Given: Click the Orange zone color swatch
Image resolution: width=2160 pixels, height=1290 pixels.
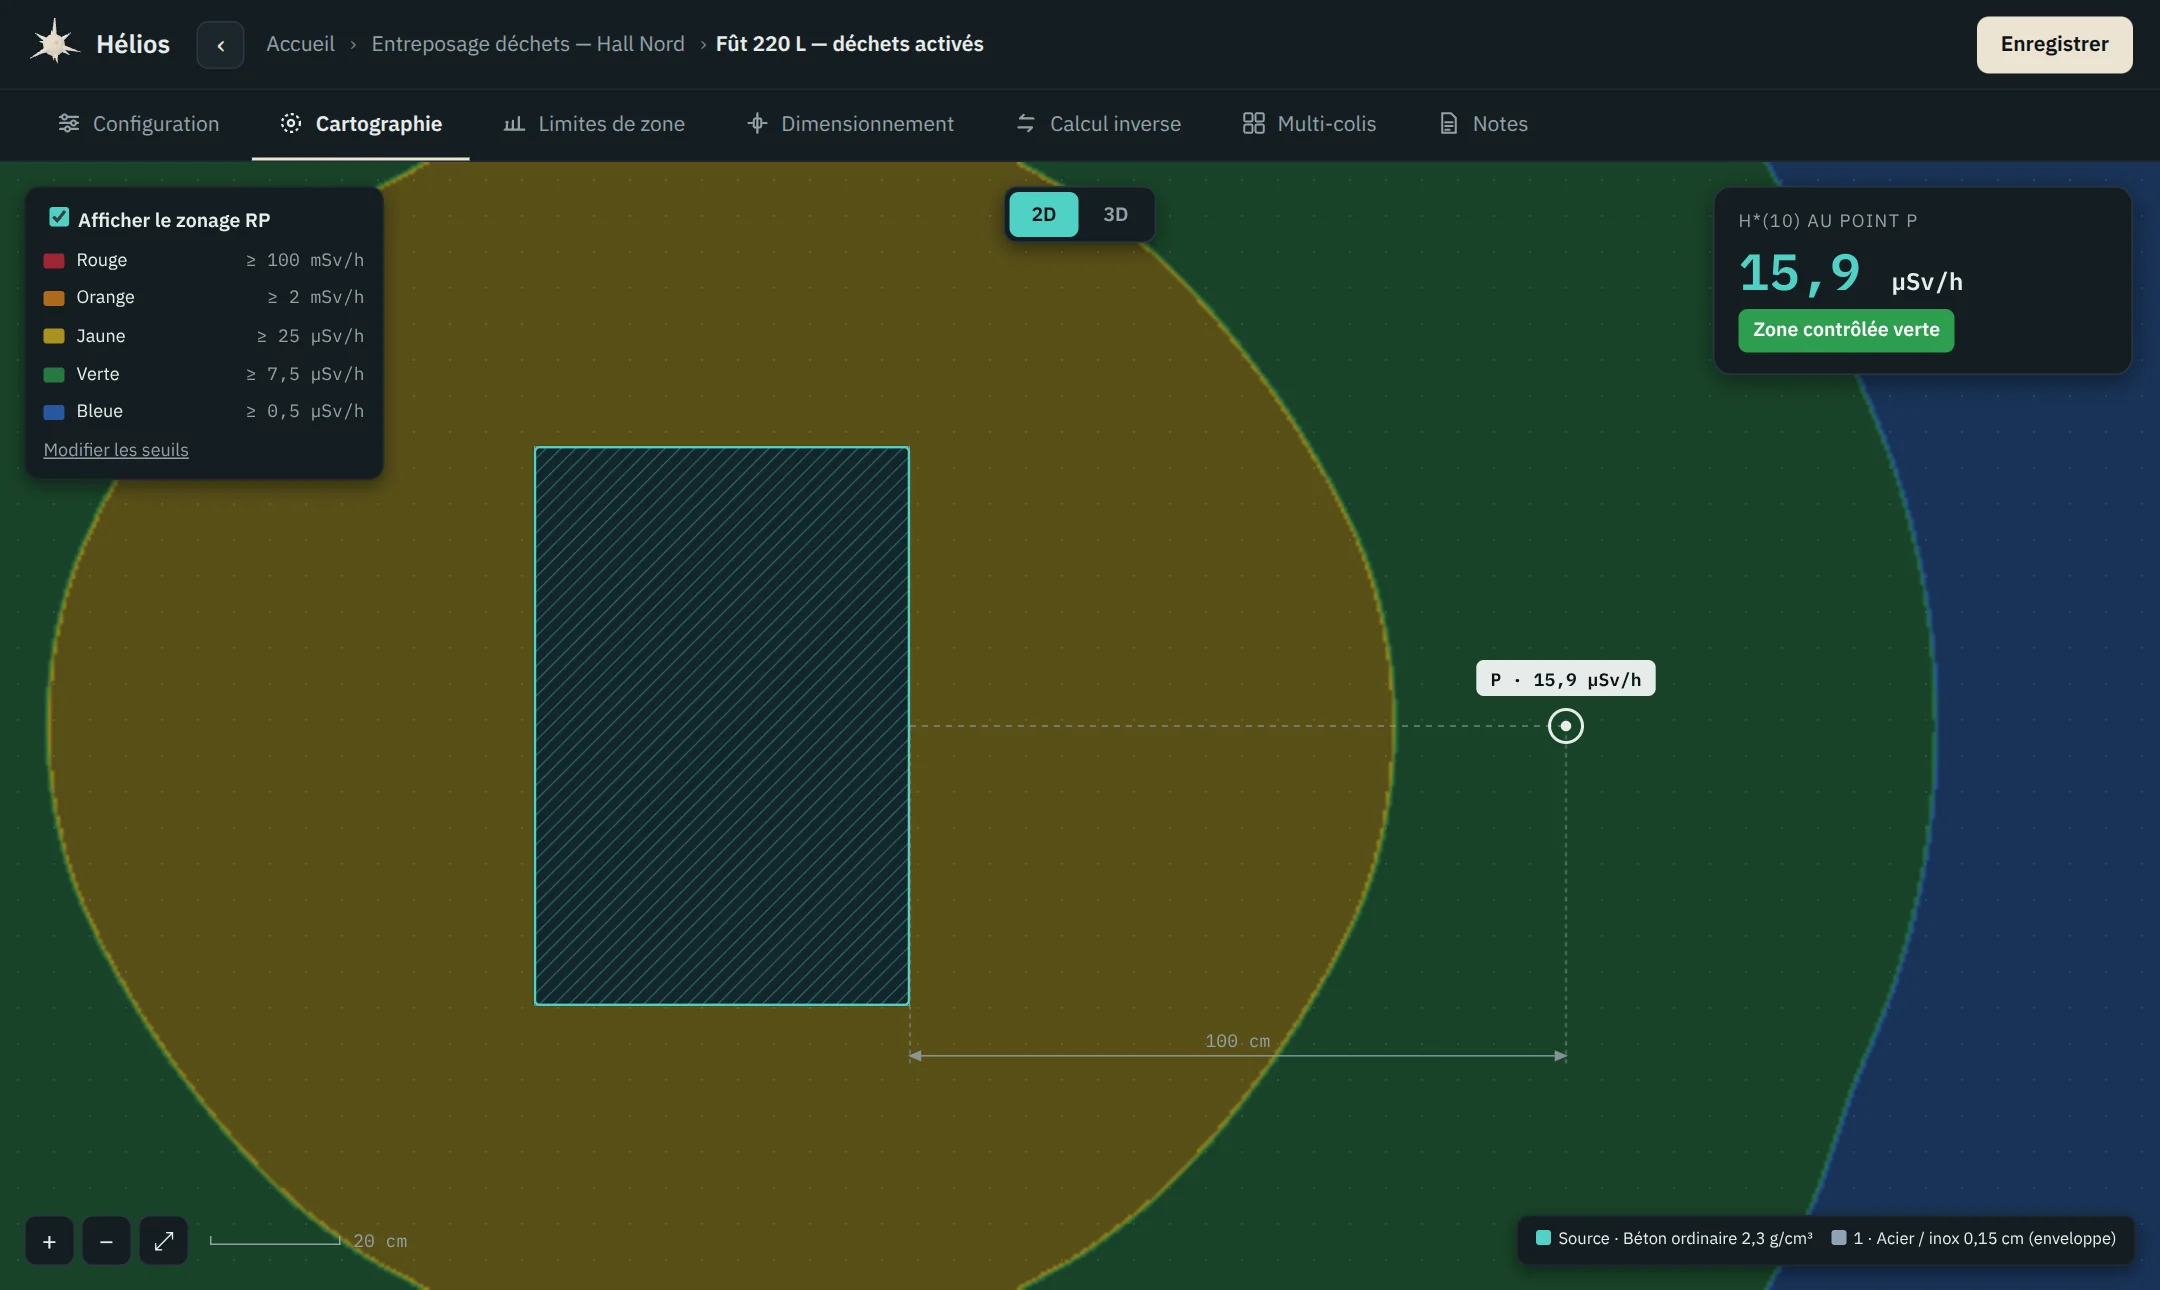Looking at the screenshot, I should point(54,297).
